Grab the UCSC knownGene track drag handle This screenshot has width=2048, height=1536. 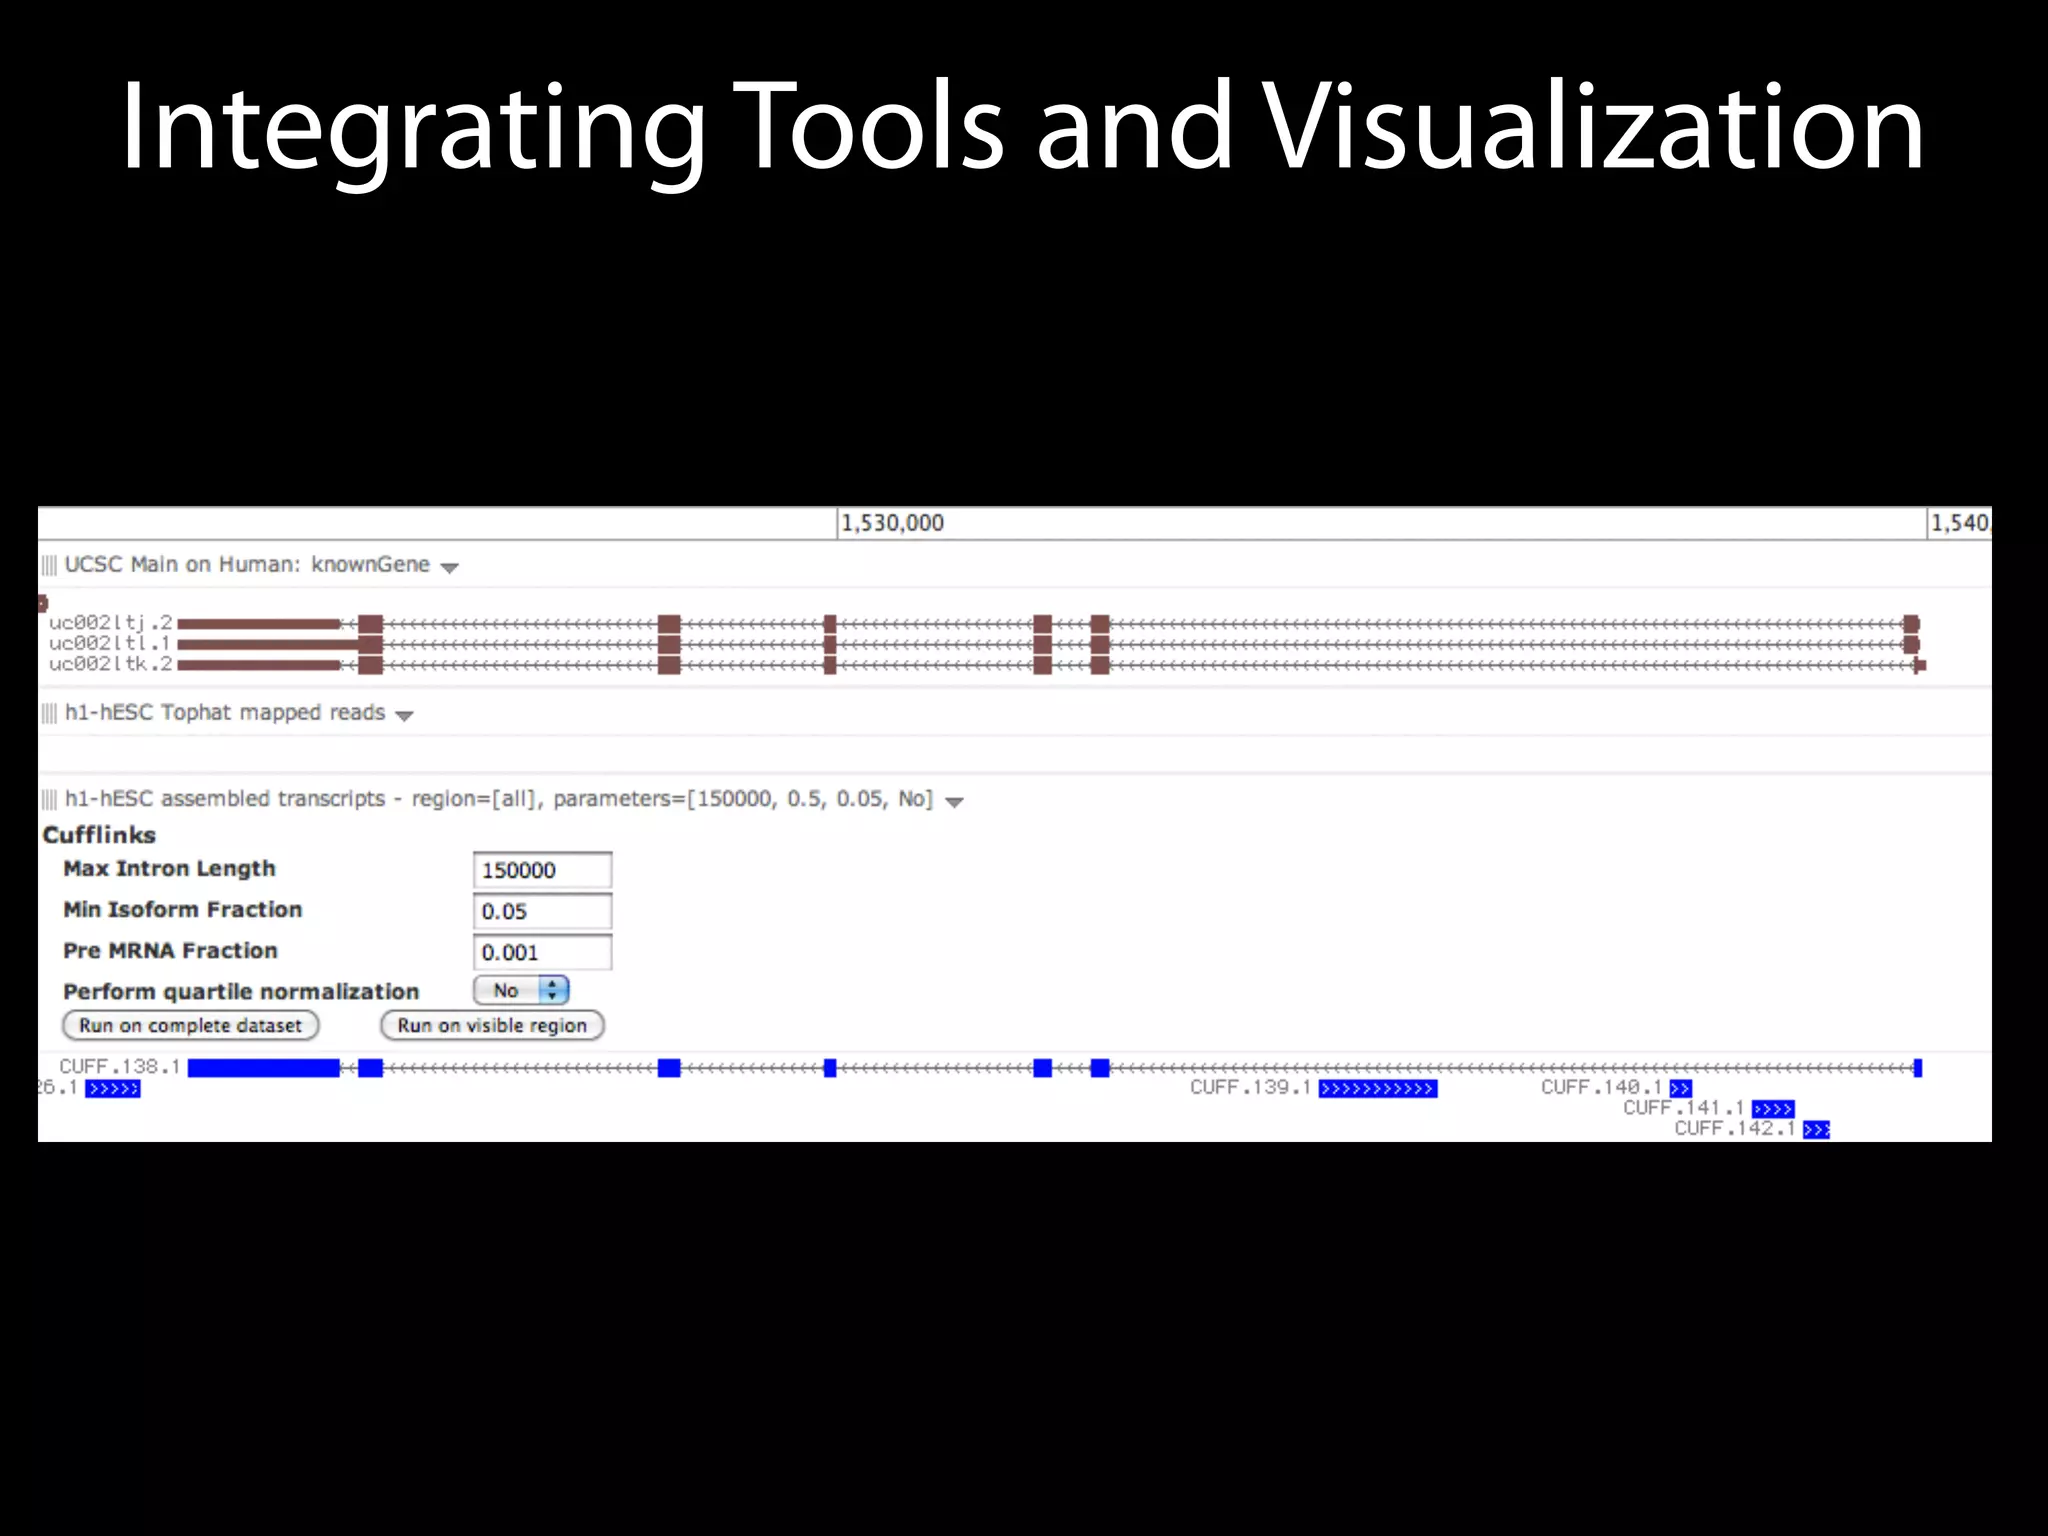click(x=49, y=566)
